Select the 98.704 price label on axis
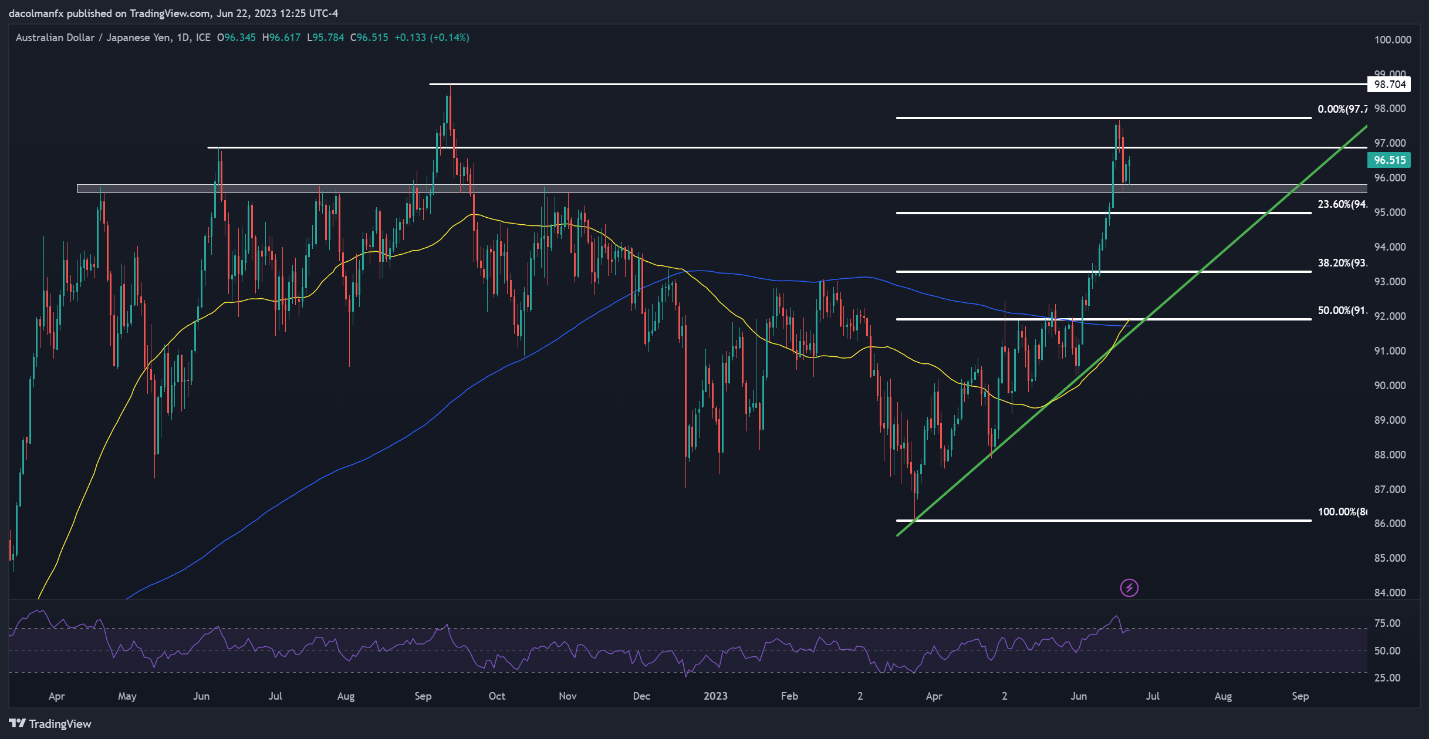1429x739 pixels. [x=1390, y=85]
